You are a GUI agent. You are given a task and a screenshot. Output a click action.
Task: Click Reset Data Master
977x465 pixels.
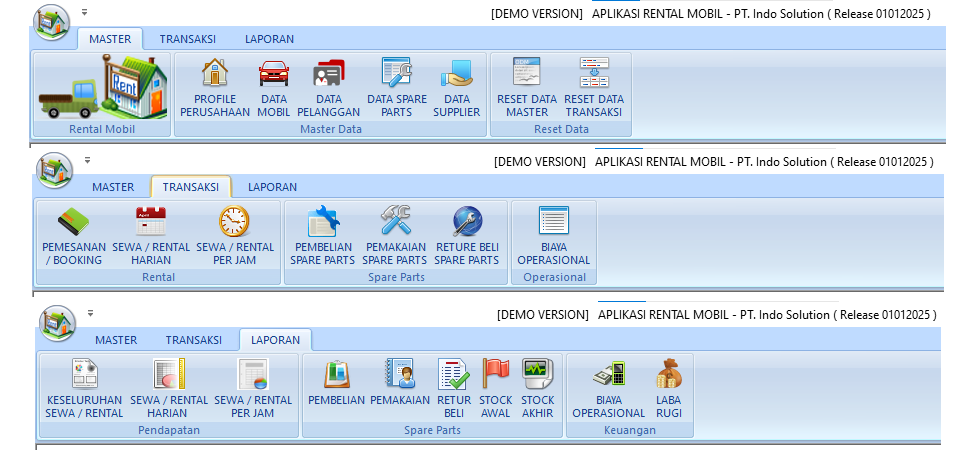[526, 88]
